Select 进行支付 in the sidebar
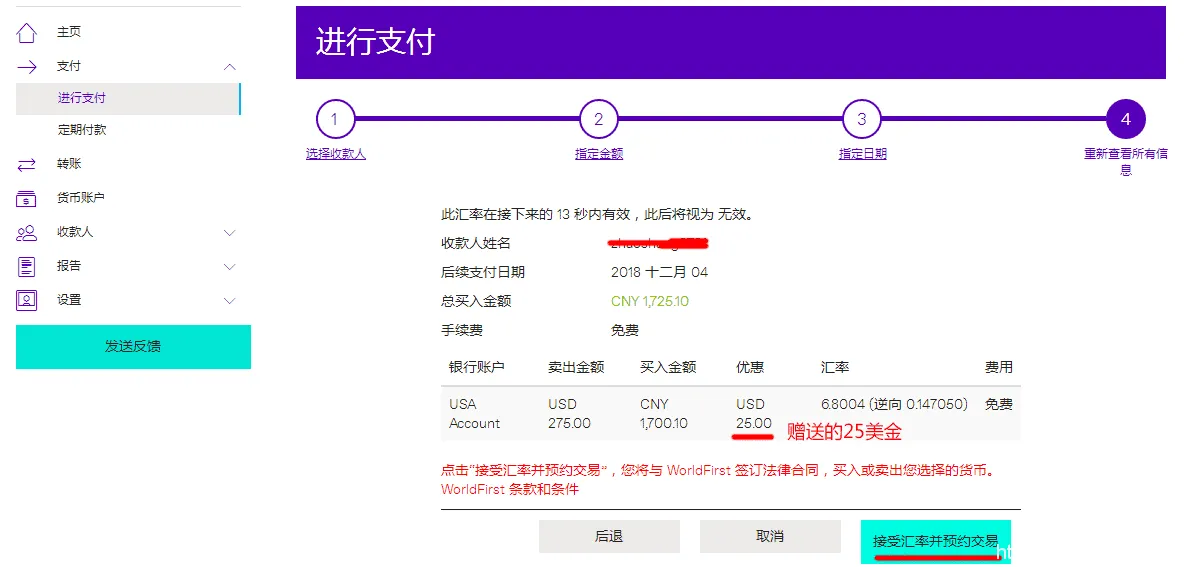 pyautogui.click(x=128, y=98)
